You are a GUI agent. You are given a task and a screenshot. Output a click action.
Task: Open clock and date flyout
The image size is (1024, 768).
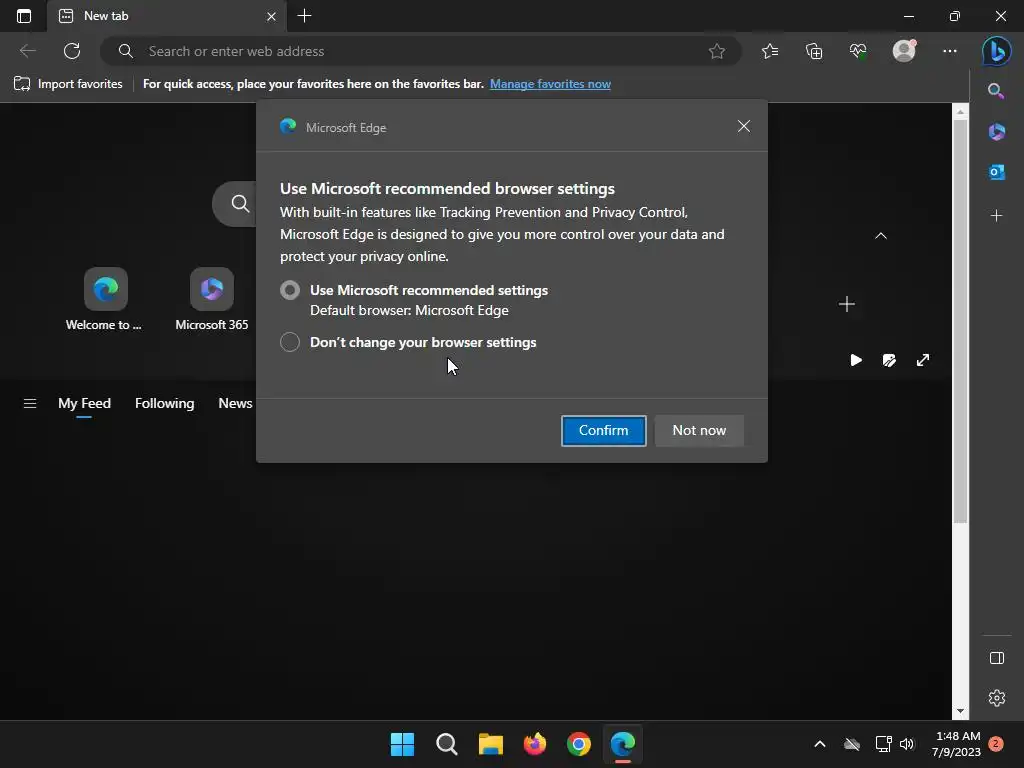click(957, 744)
